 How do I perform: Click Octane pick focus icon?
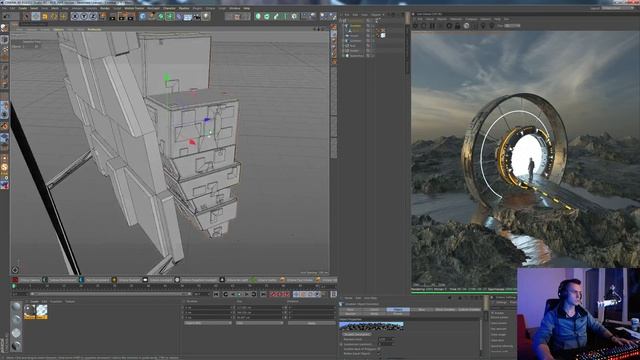click(x=482, y=25)
